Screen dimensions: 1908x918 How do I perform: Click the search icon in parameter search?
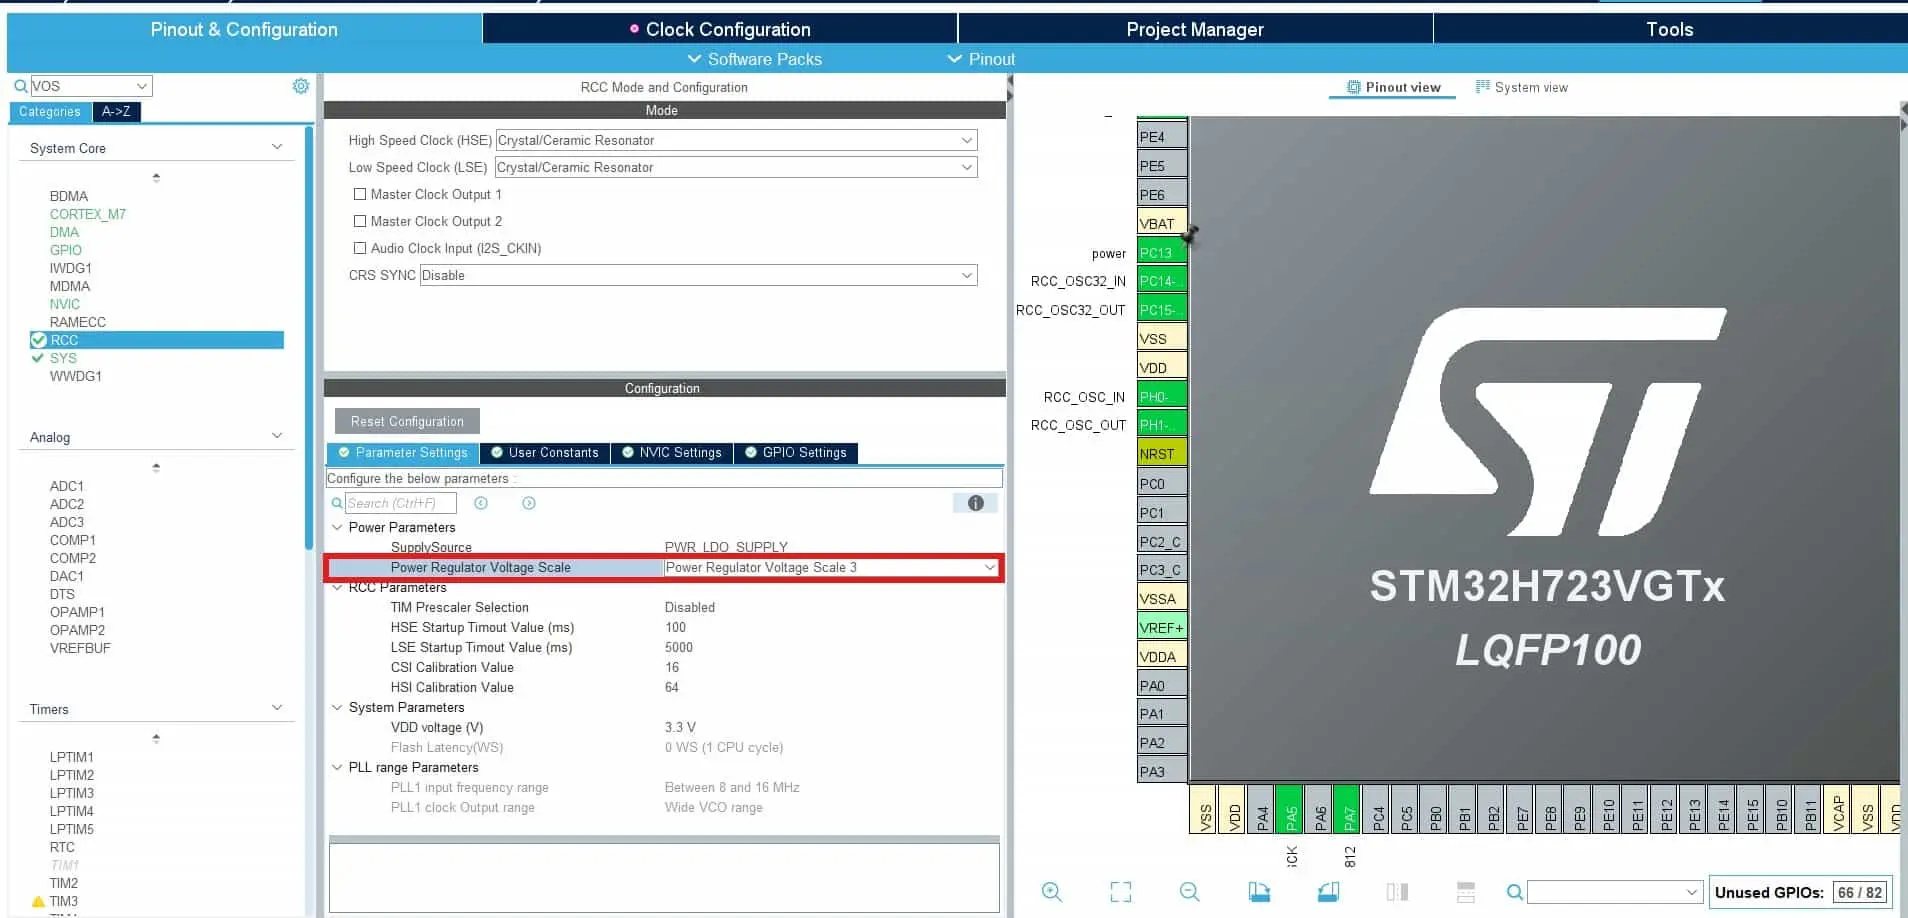click(x=337, y=503)
